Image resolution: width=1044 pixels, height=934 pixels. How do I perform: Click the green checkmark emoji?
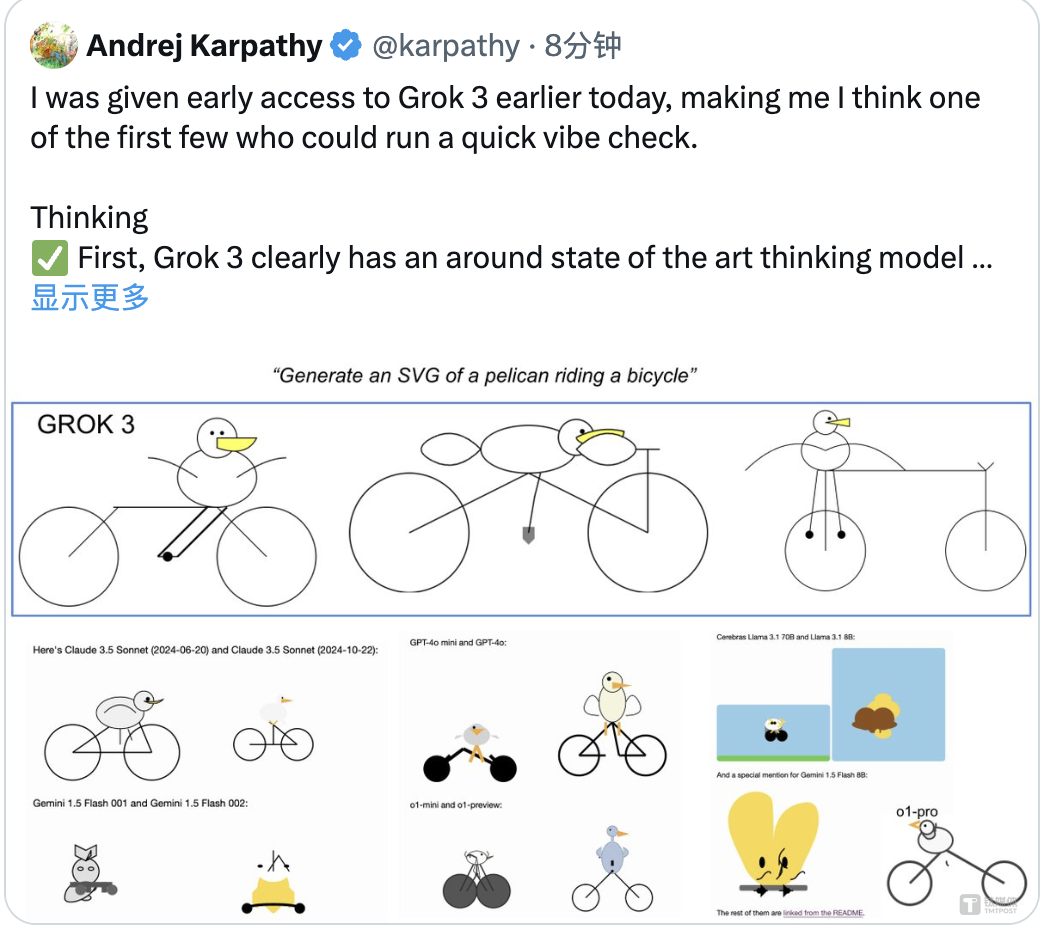coord(49,258)
